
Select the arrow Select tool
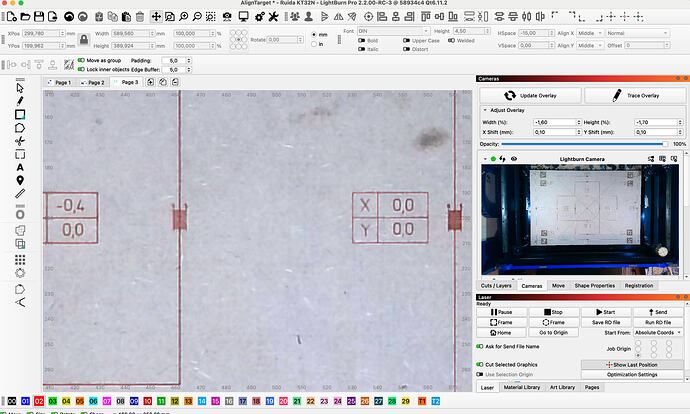pos(20,88)
